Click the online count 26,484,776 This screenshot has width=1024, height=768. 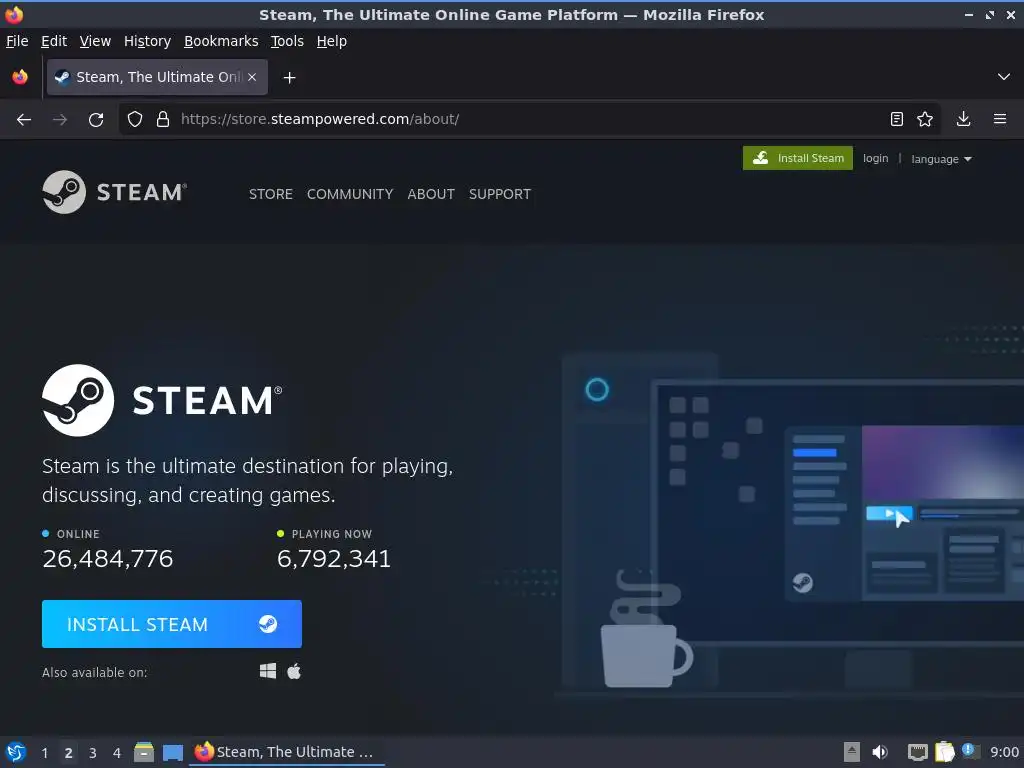[x=108, y=558]
